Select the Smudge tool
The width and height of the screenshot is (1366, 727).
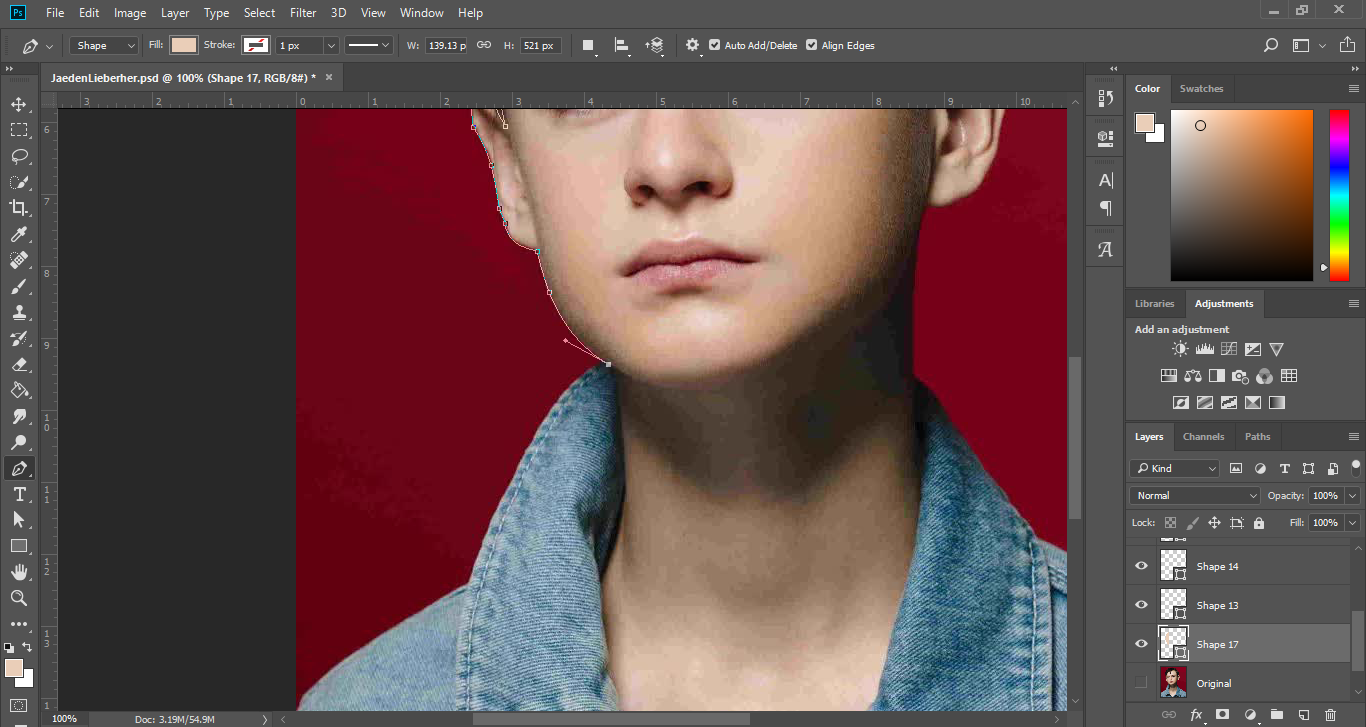click(19, 416)
